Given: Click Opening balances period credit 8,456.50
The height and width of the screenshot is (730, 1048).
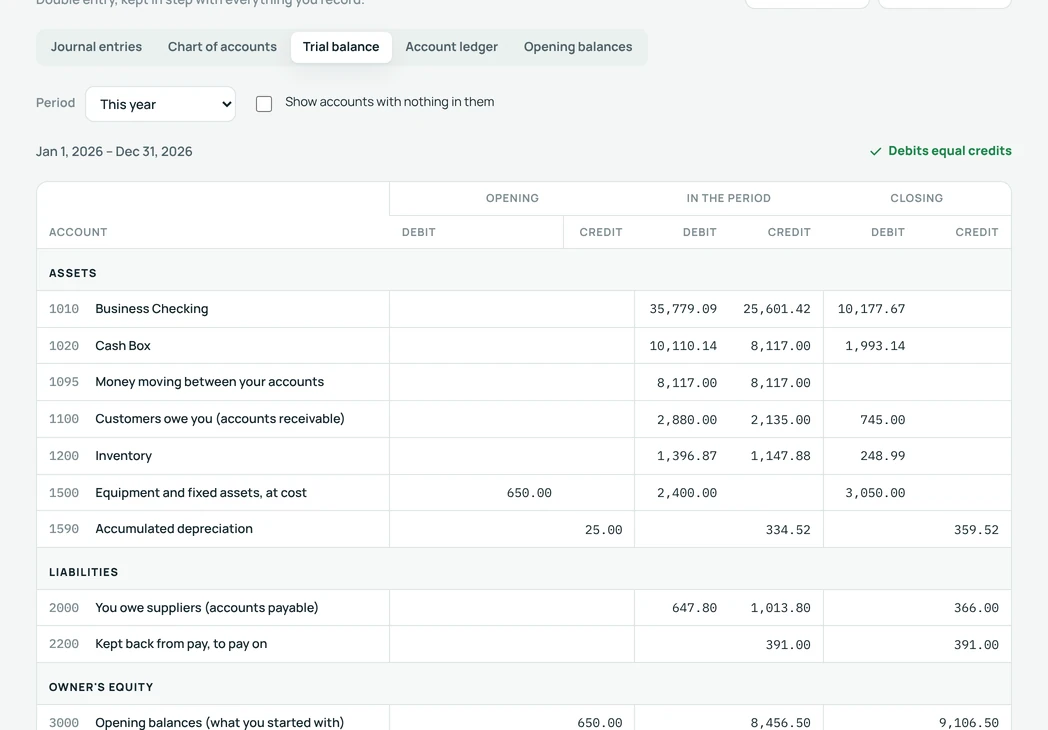Looking at the screenshot, I should [781, 723].
